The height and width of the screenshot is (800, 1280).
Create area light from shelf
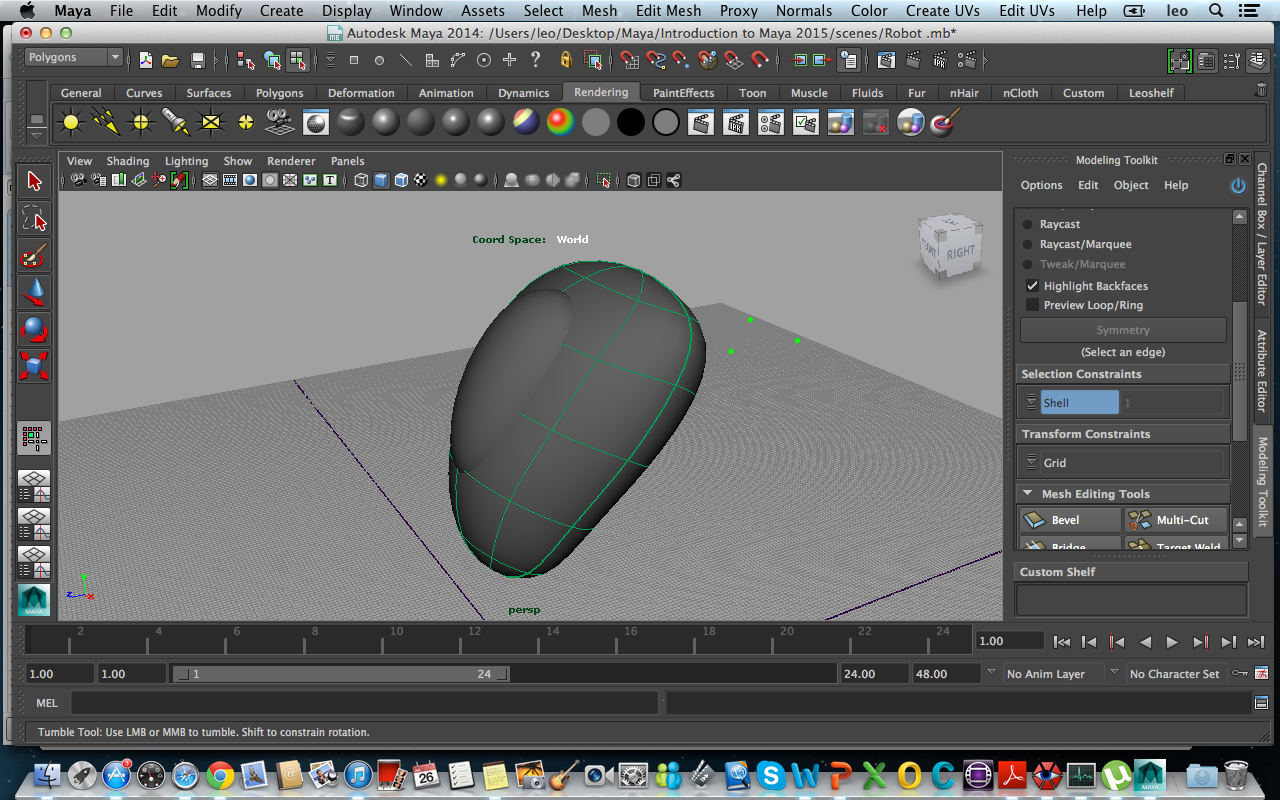point(210,123)
